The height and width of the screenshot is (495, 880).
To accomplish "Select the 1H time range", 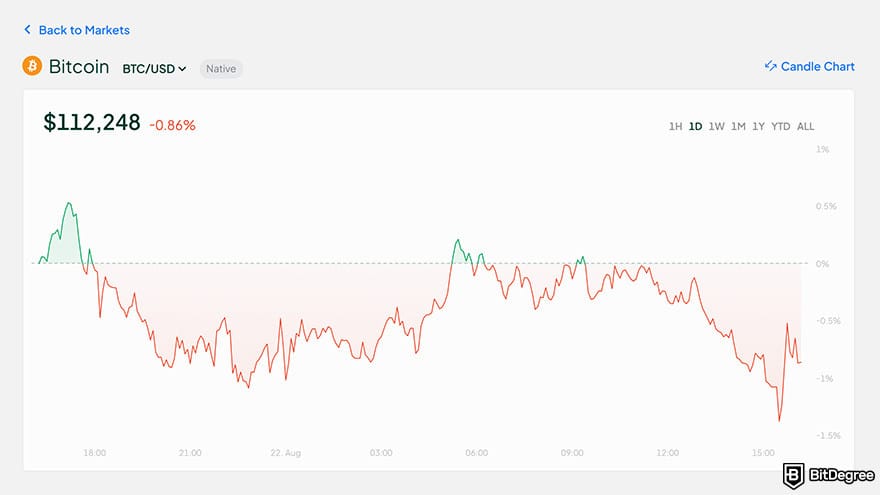I will click(x=675, y=126).
